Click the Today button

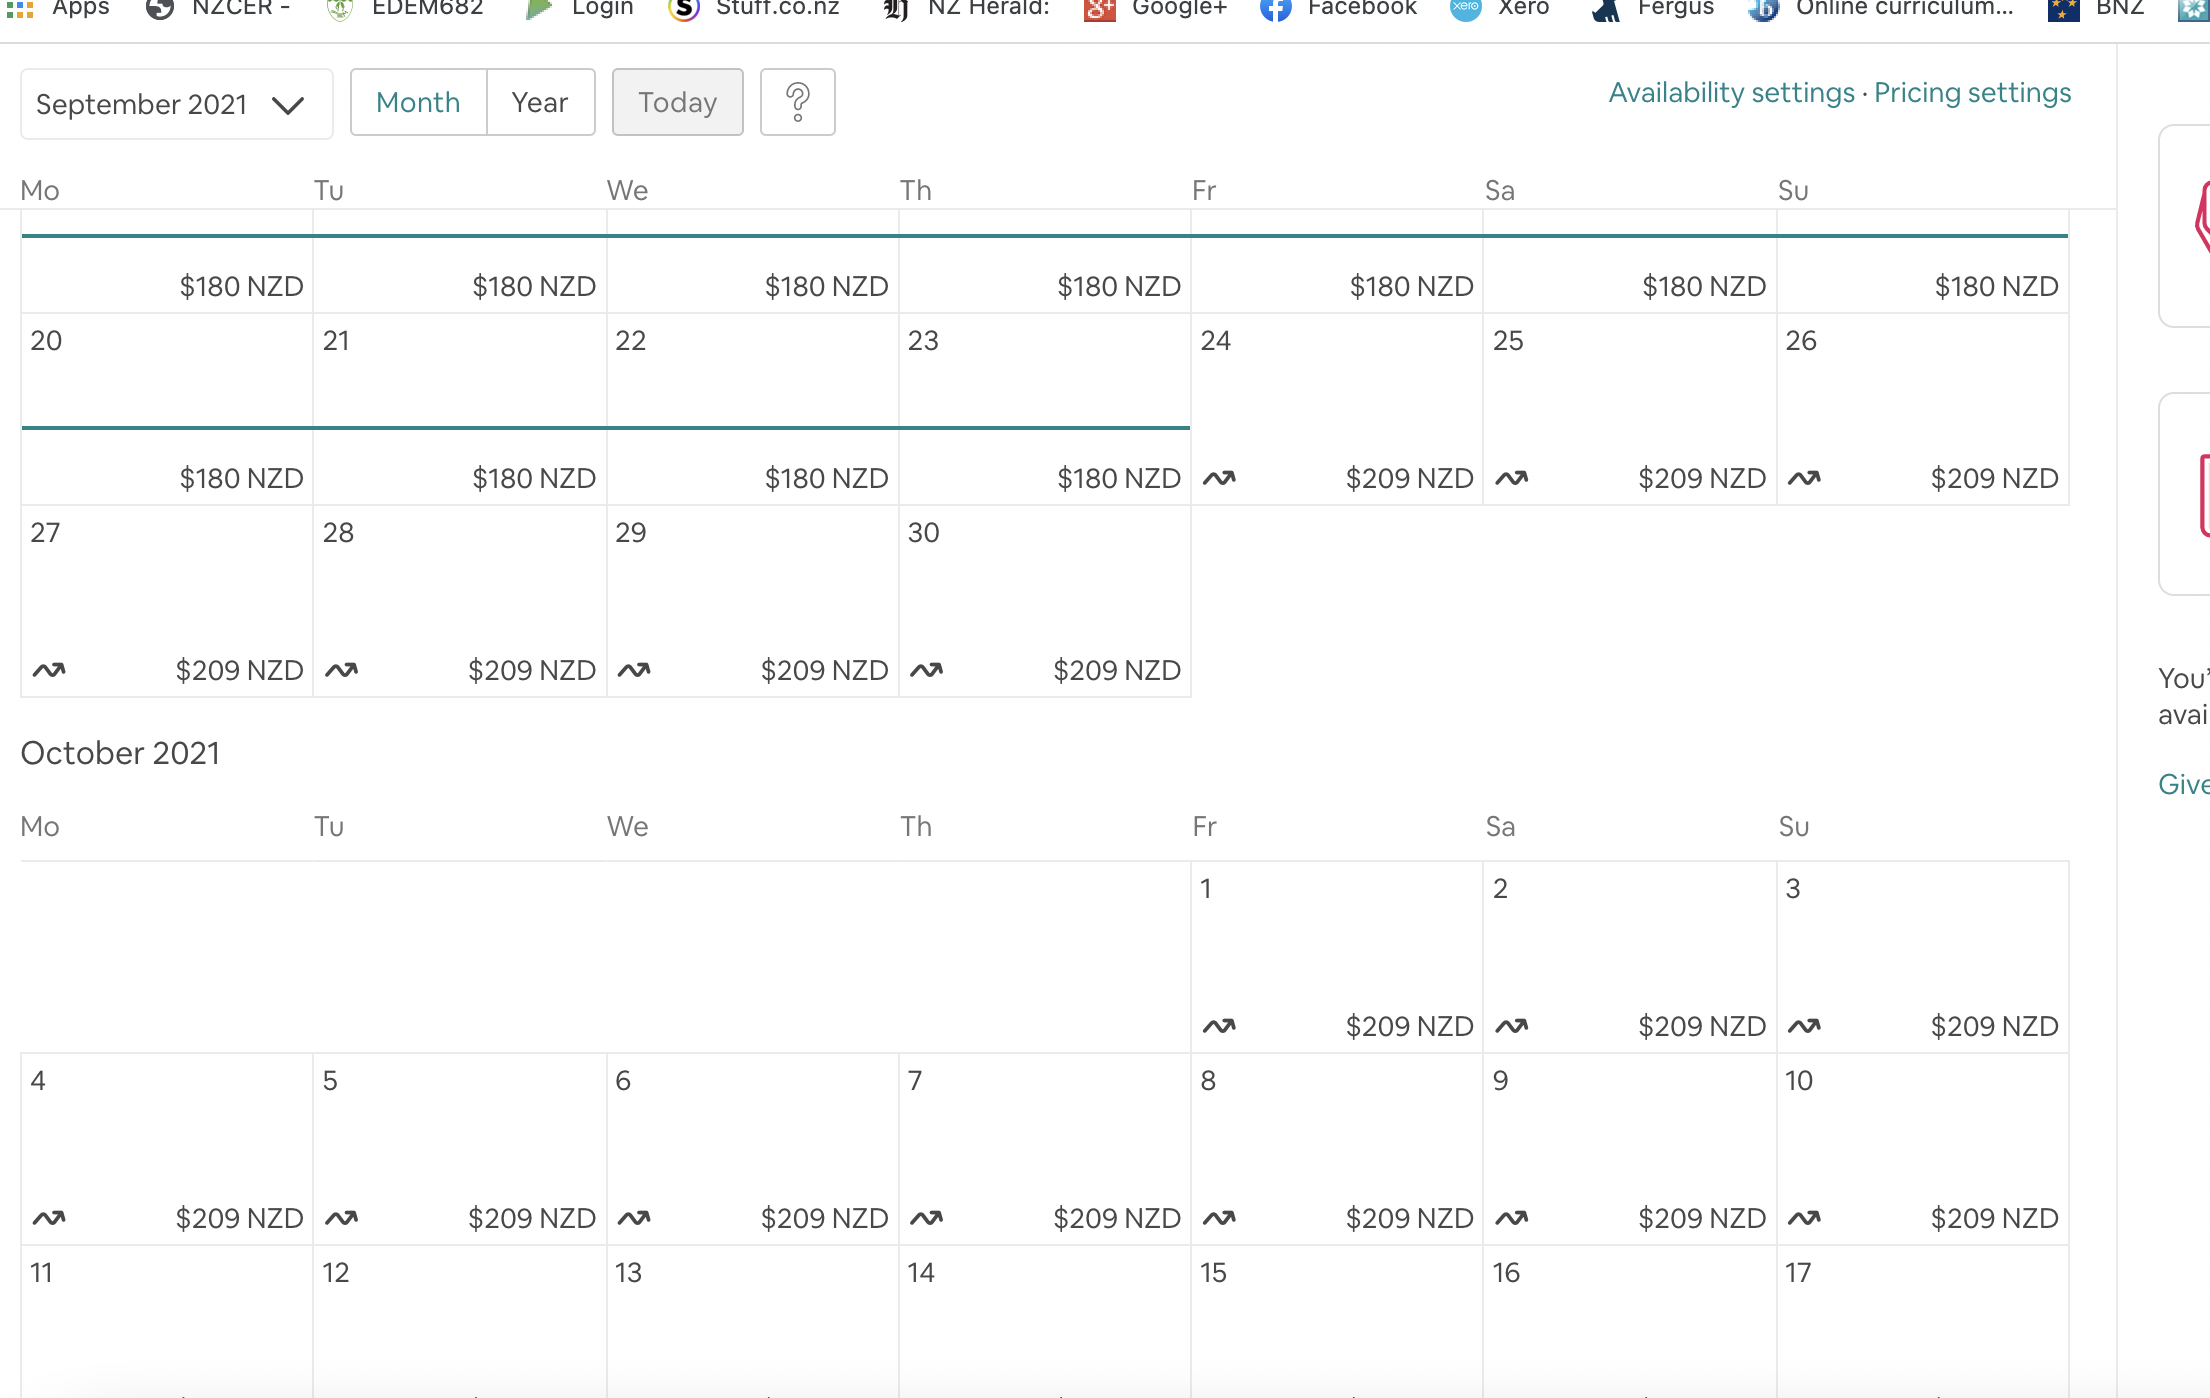677,102
